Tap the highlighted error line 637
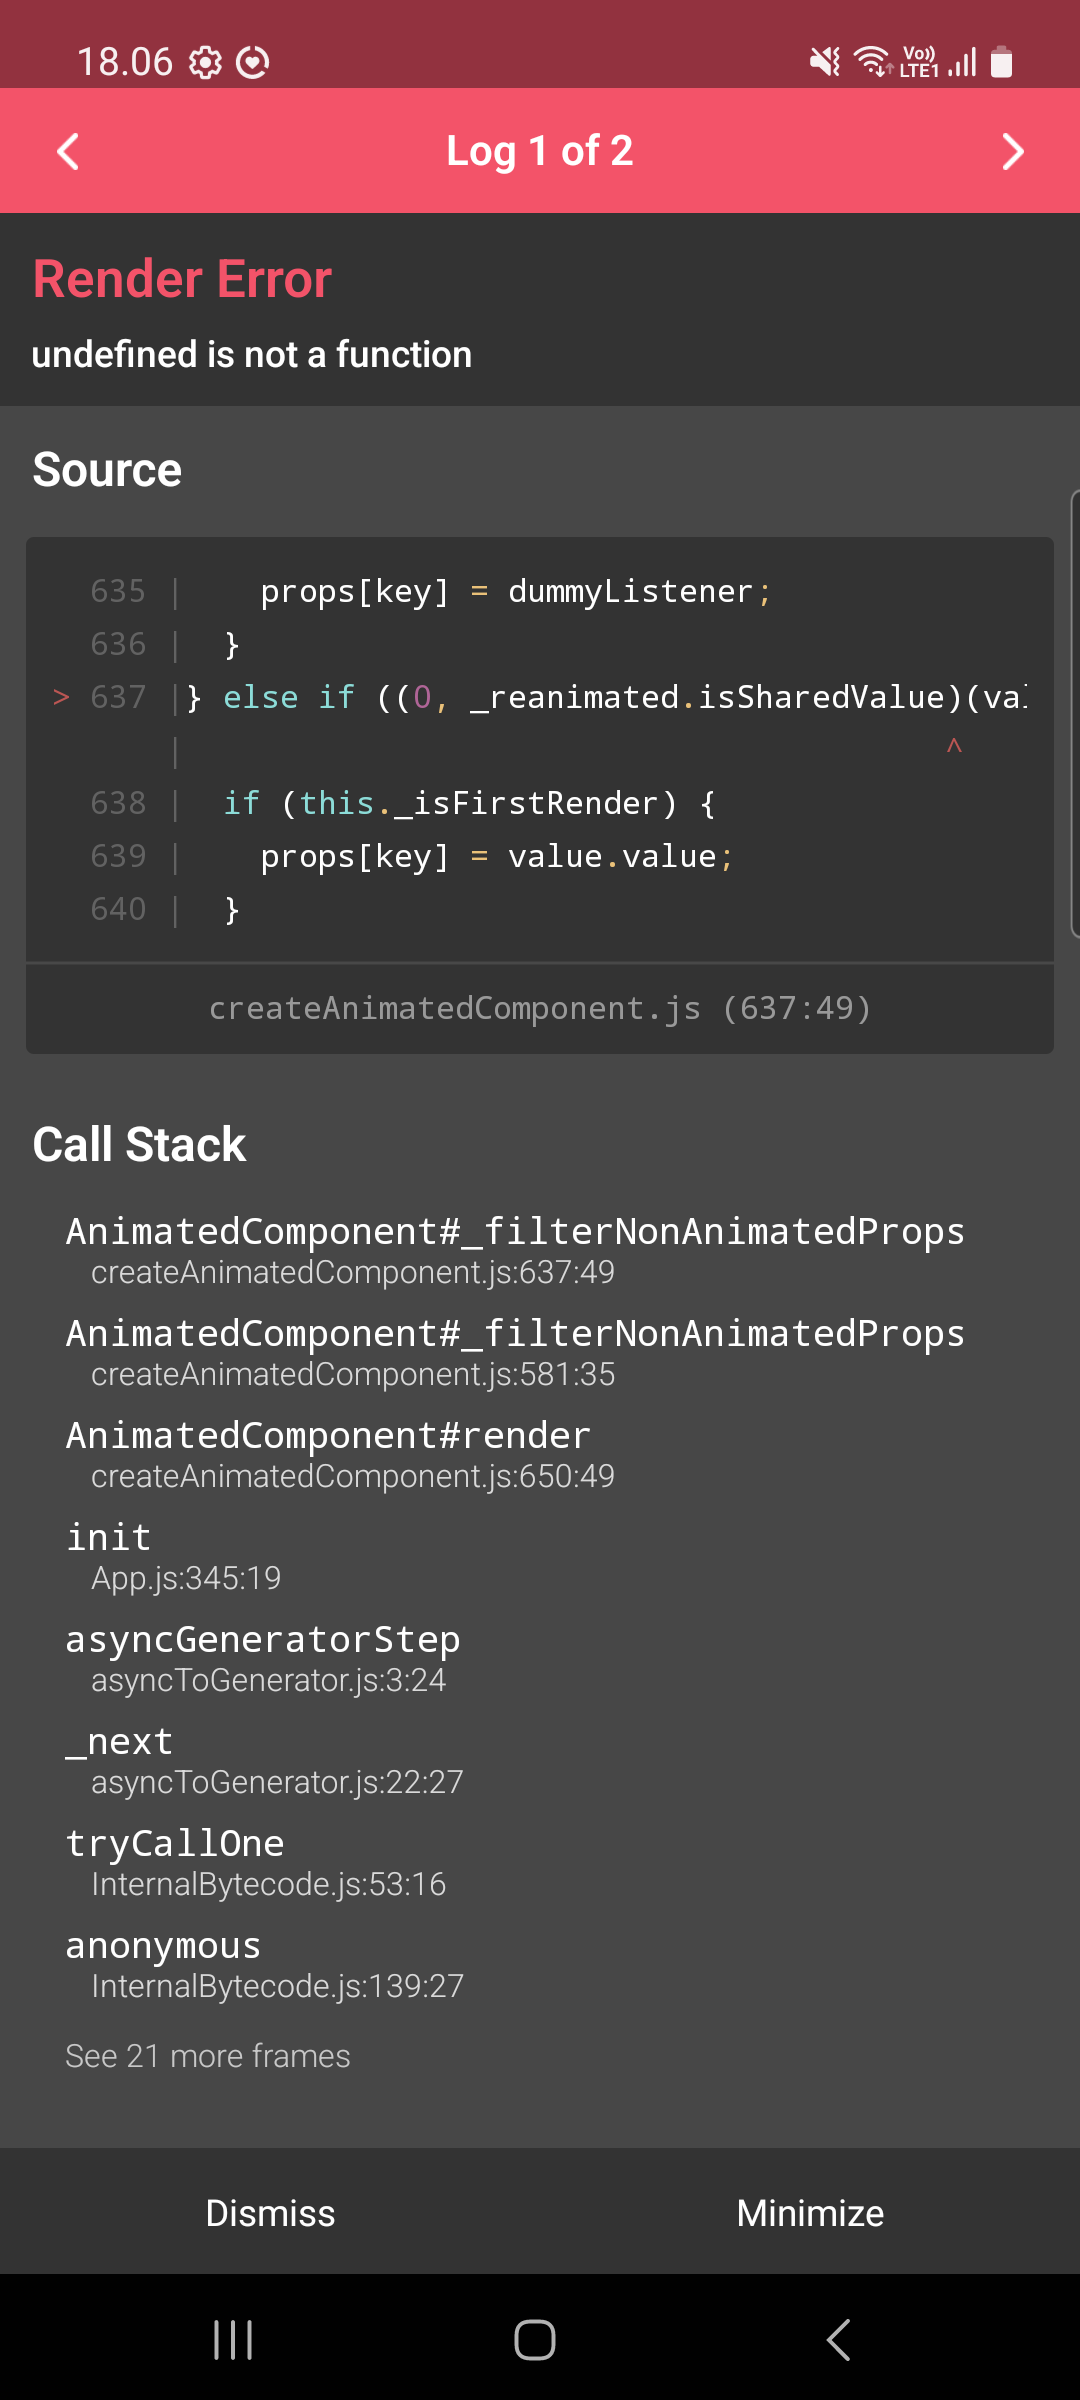1080x2400 pixels. [540, 697]
